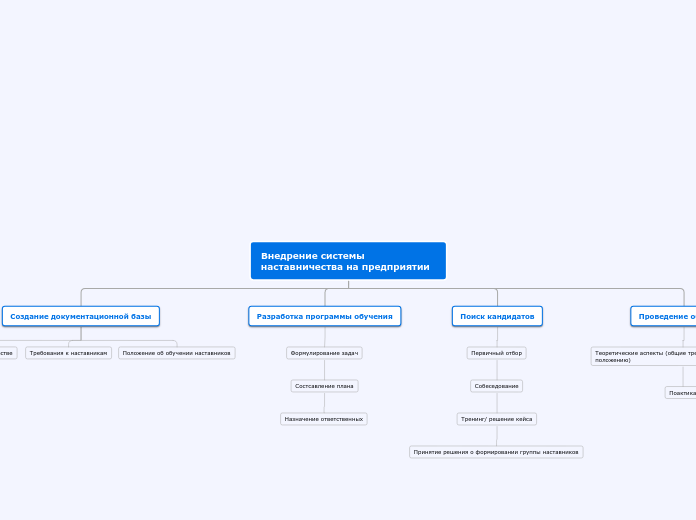Select the 'Собеседование' node
The image size is (696, 520).
[x=497, y=386]
